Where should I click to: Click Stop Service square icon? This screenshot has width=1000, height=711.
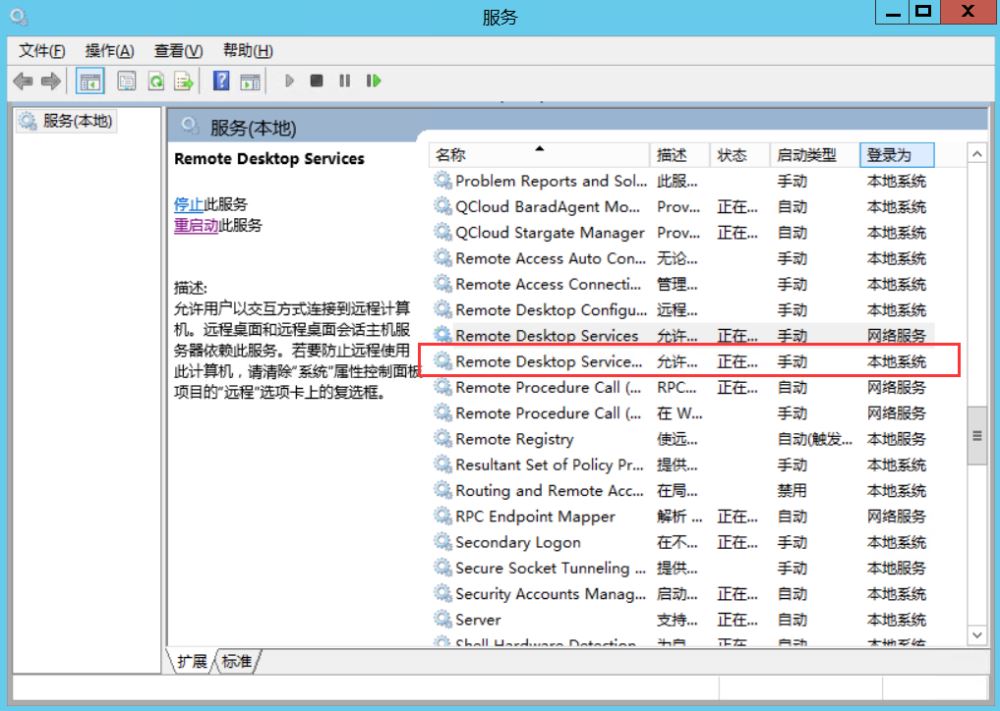316,81
